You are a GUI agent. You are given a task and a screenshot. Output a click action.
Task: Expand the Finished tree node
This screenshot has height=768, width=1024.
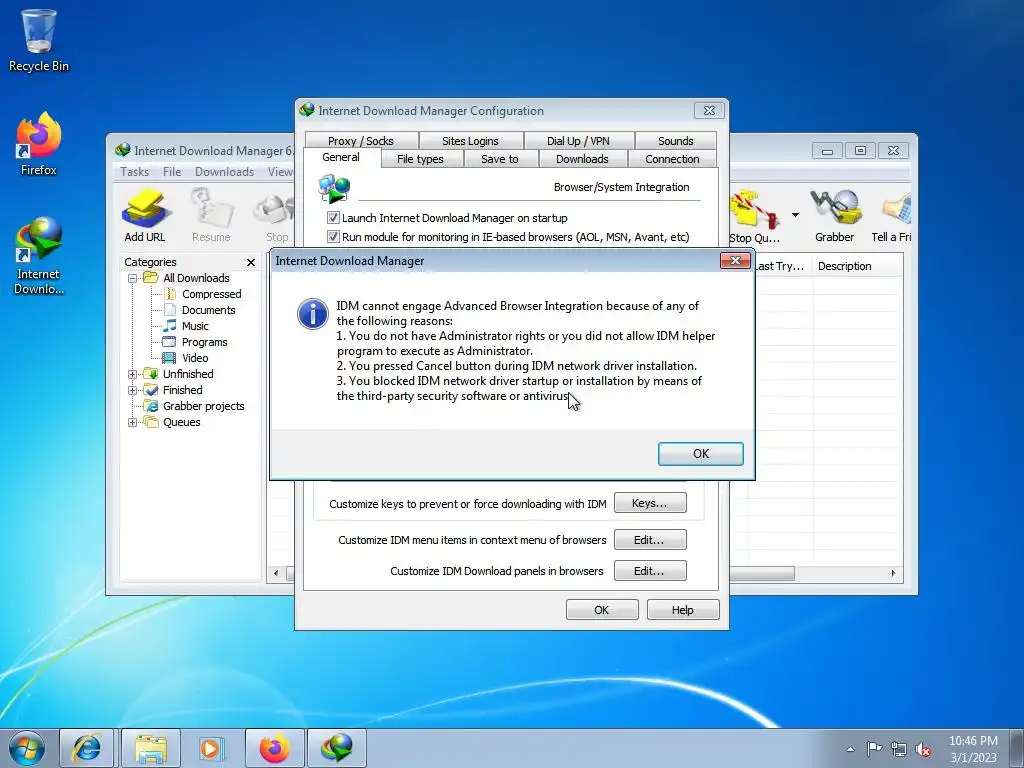(133, 391)
